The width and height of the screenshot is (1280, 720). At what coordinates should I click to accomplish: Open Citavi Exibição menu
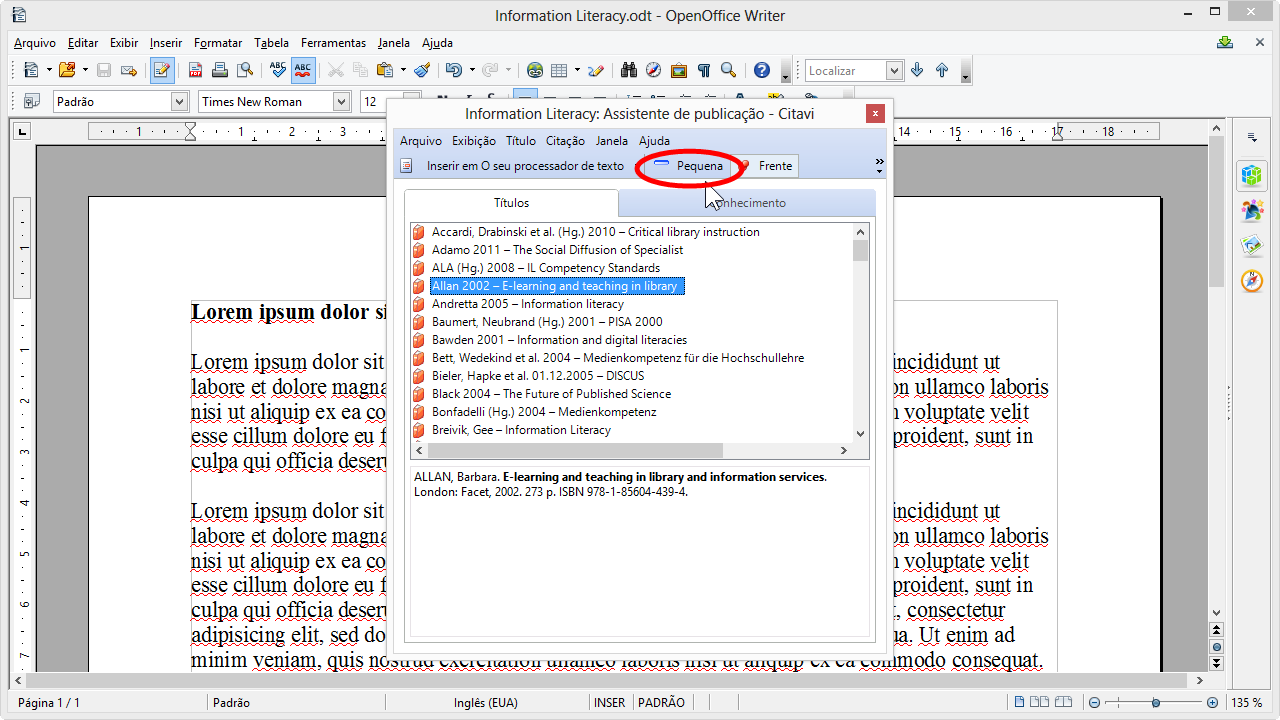473,141
